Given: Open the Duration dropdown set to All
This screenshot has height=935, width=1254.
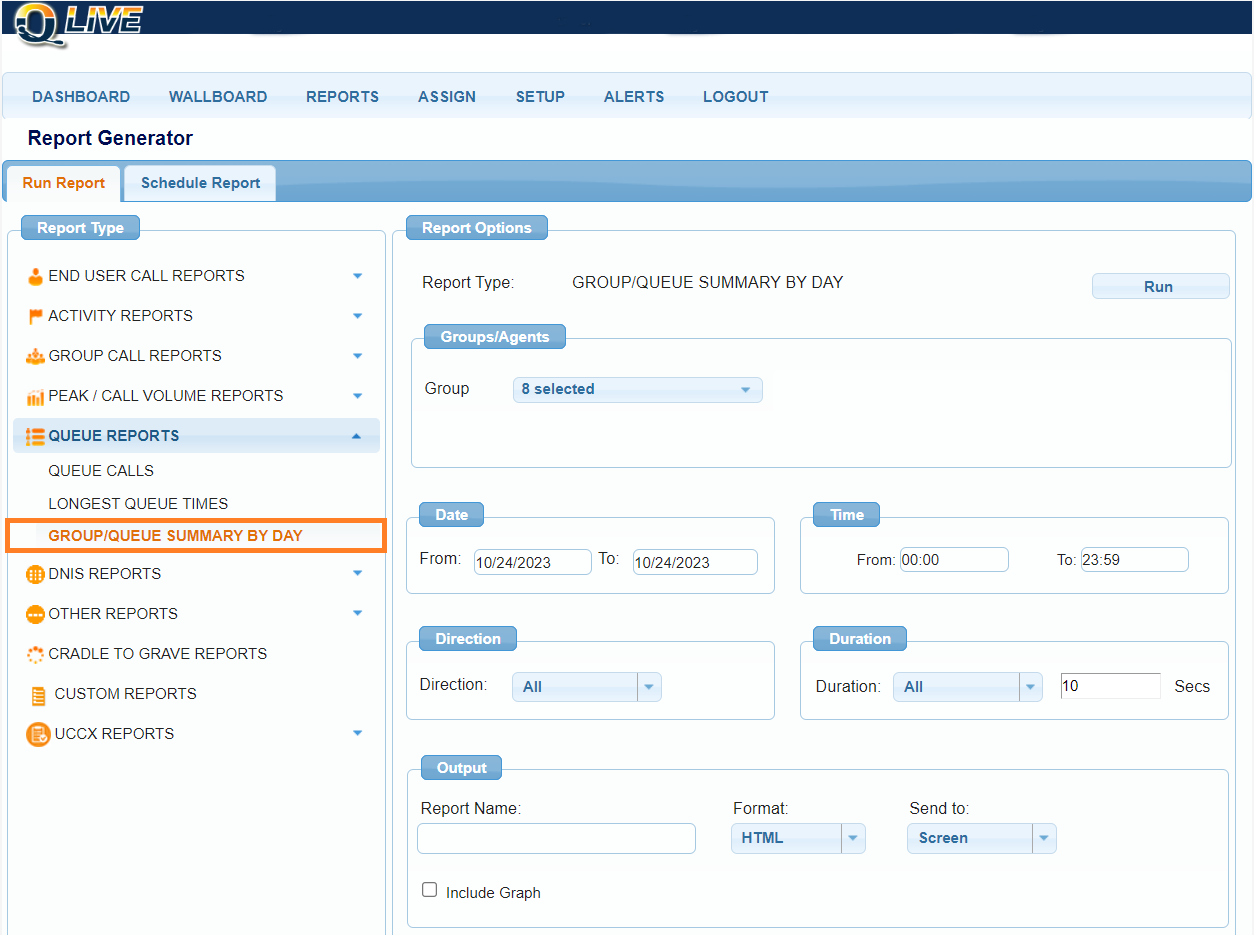Looking at the screenshot, I should (967, 687).
